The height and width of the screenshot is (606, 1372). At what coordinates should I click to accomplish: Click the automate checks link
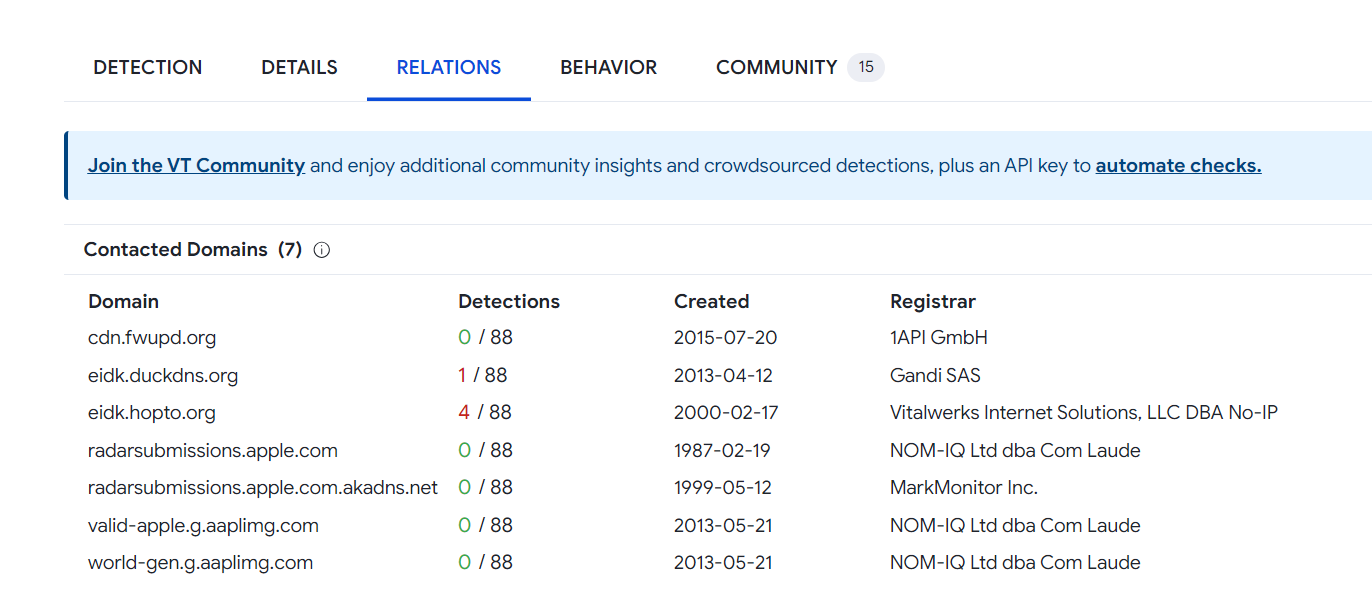tap(1178, 166)
